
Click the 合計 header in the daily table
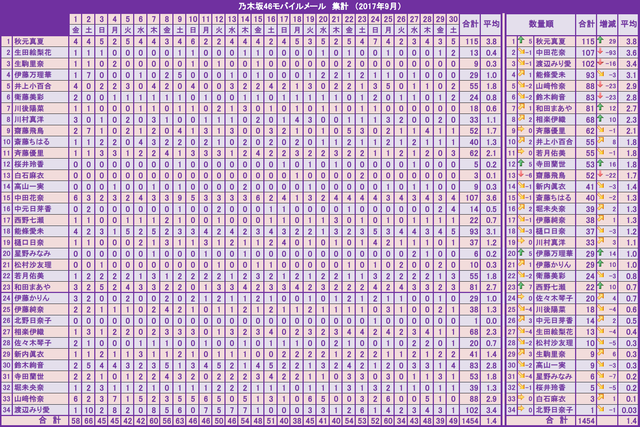[470, 24]
